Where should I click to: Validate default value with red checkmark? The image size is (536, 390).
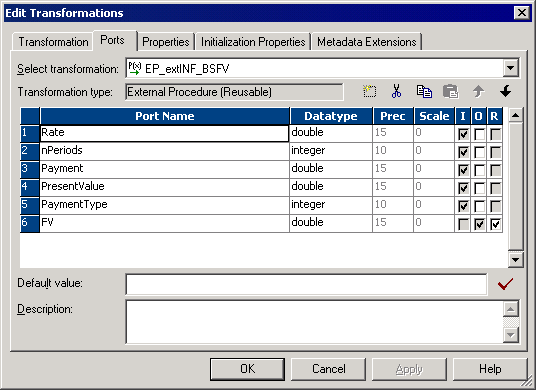tap(505, 284)
